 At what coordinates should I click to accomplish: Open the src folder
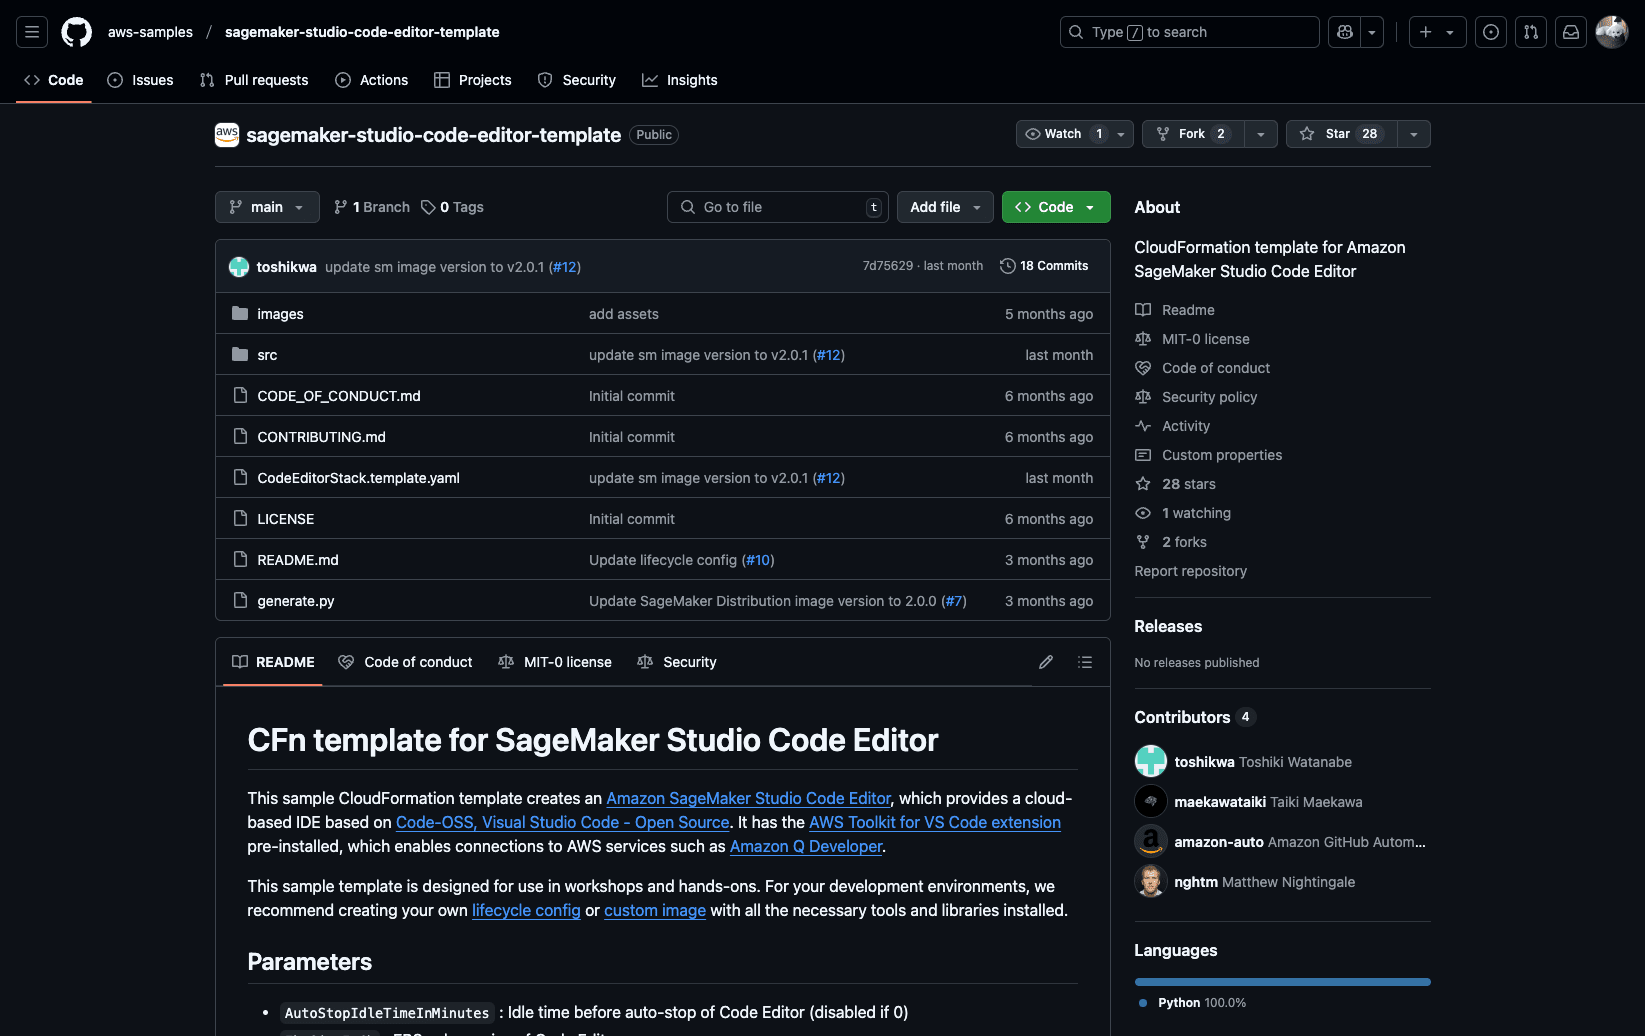tap(267, 355)
